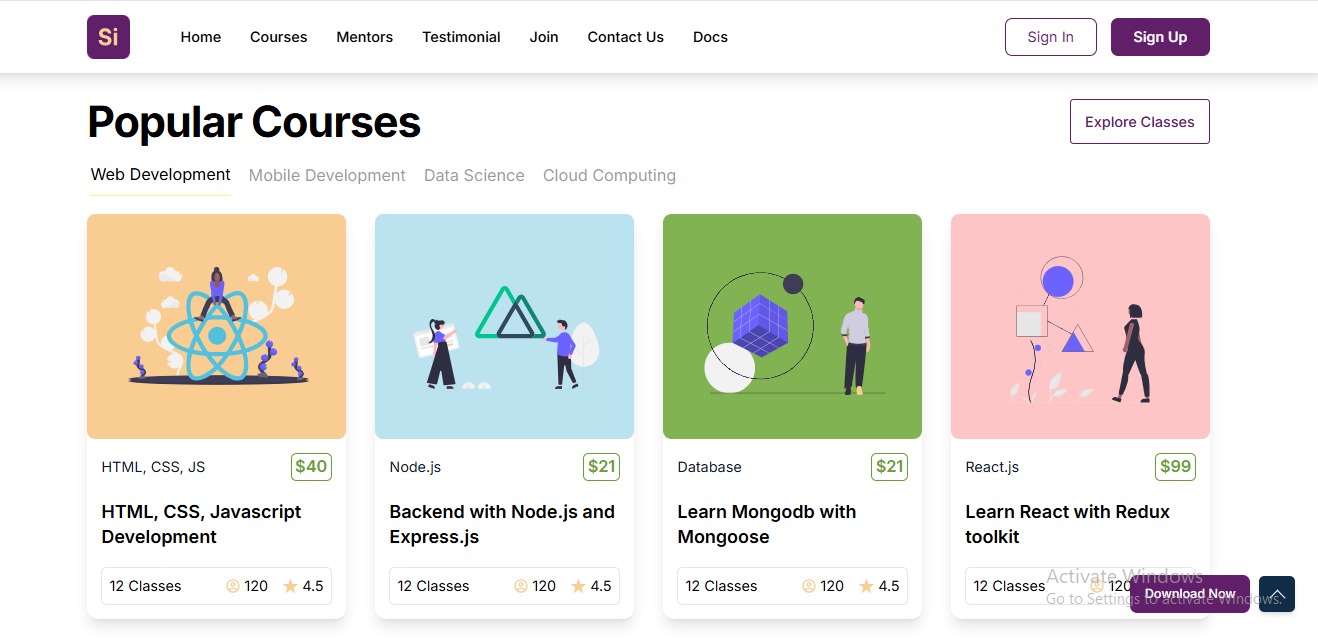This screenshot has width=1318, height=639.
Task: Click the $21 price on the Node.js card
Action: click(601, 467)
